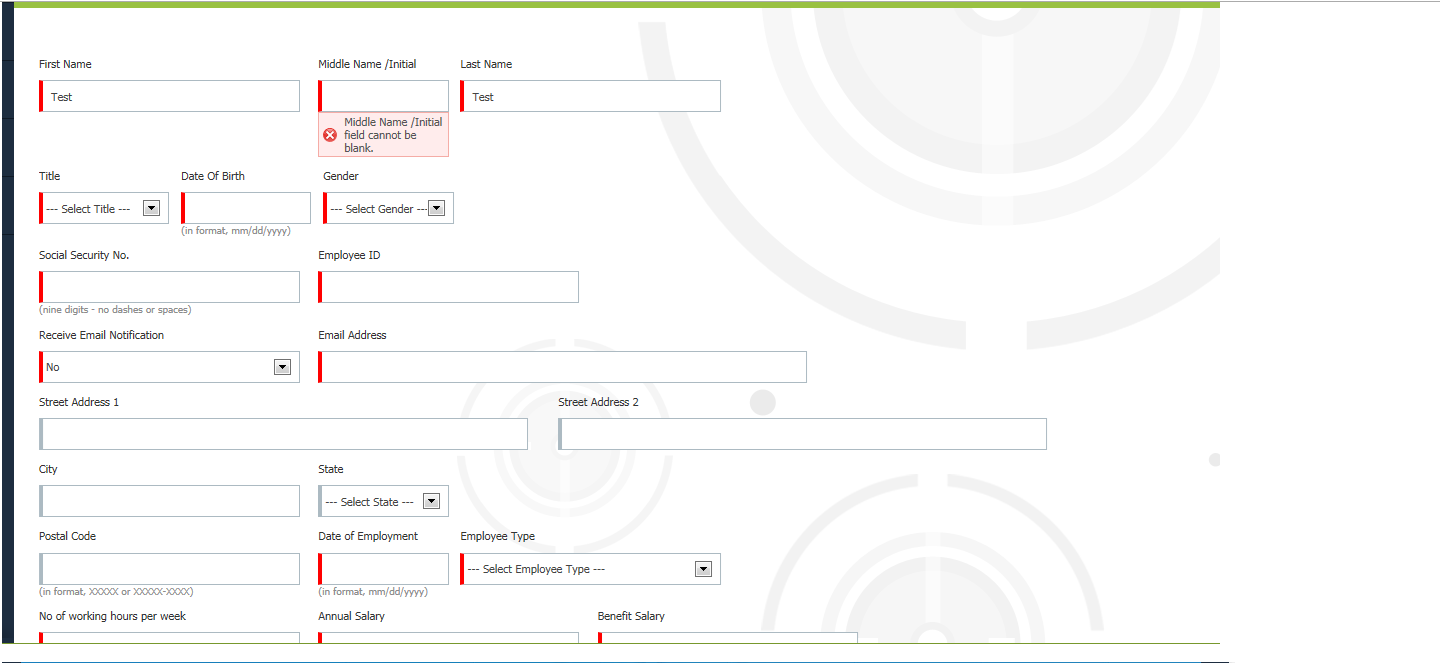
Task: Click the red error icon under Middle Name
Action: (330, 135)
